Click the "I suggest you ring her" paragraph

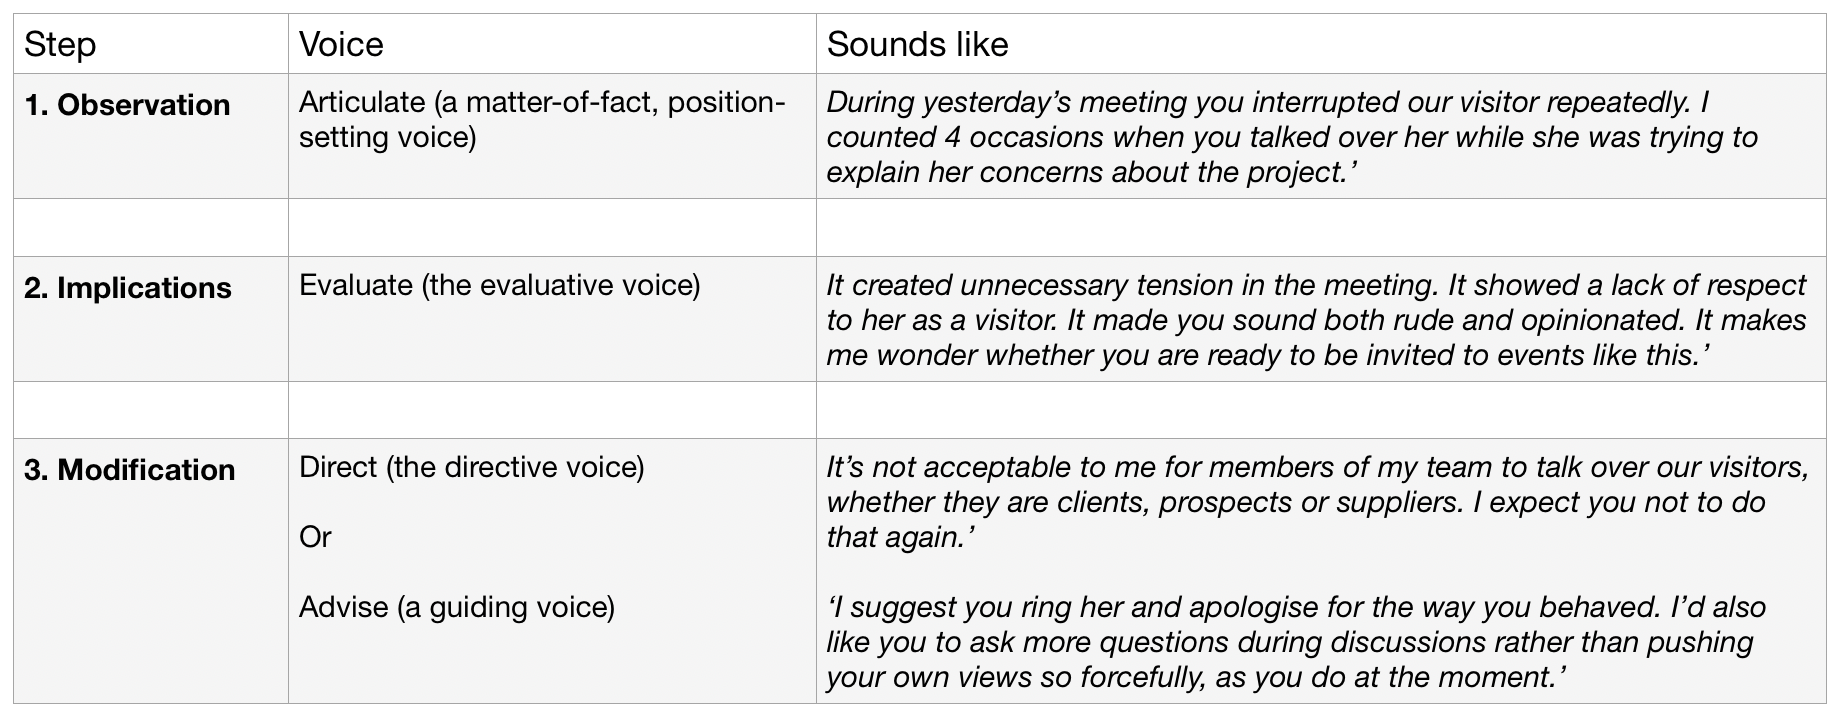[1295, 642]
